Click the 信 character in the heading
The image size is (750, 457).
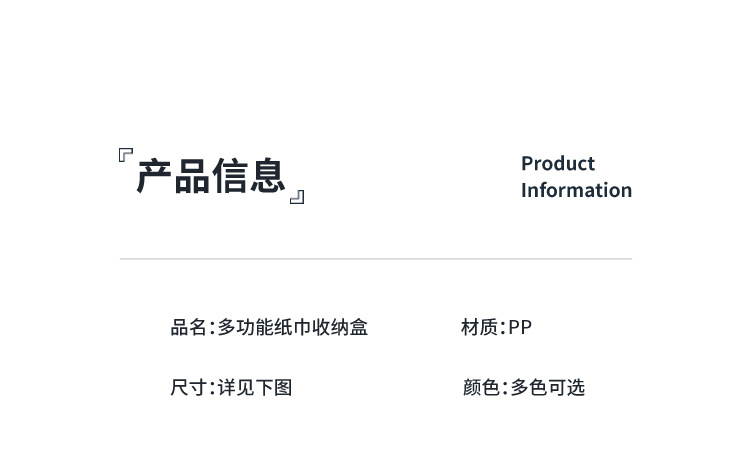(230, 176)
